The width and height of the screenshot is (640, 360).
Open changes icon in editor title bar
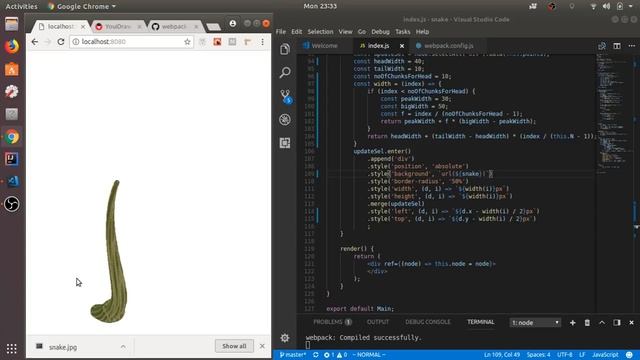(602, 46)
